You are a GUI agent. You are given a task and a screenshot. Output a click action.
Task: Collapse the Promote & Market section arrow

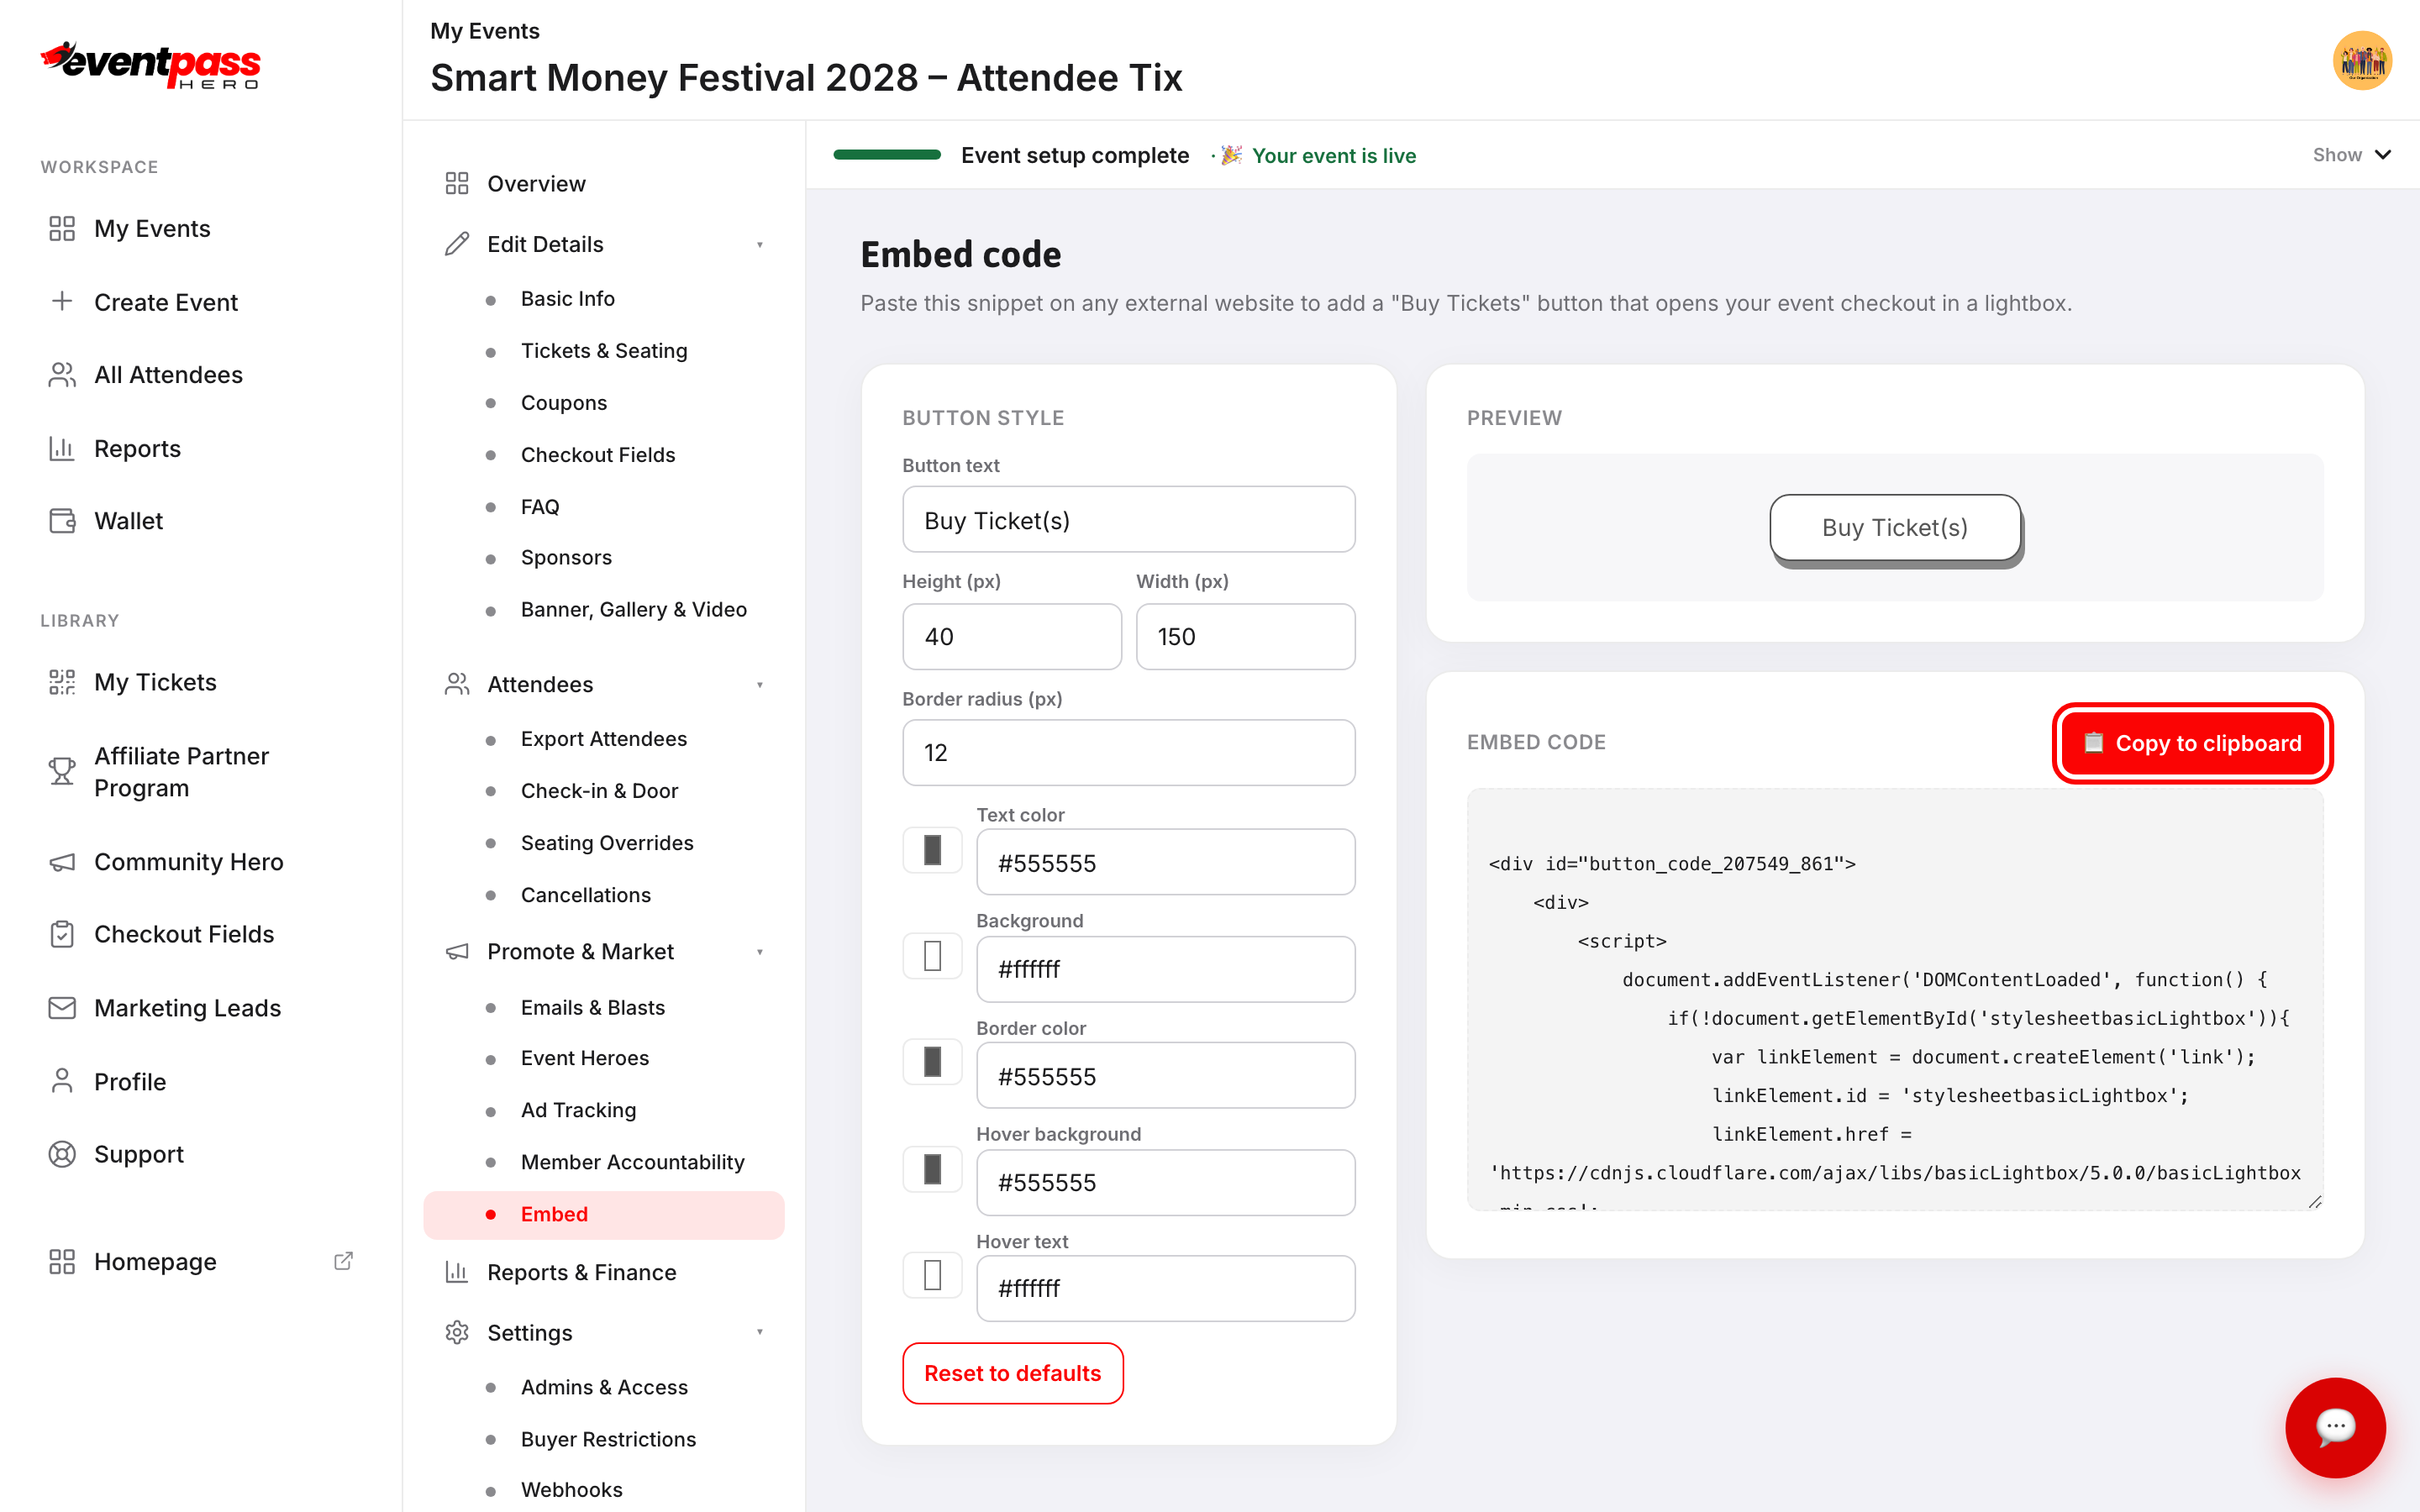point(760,952)
